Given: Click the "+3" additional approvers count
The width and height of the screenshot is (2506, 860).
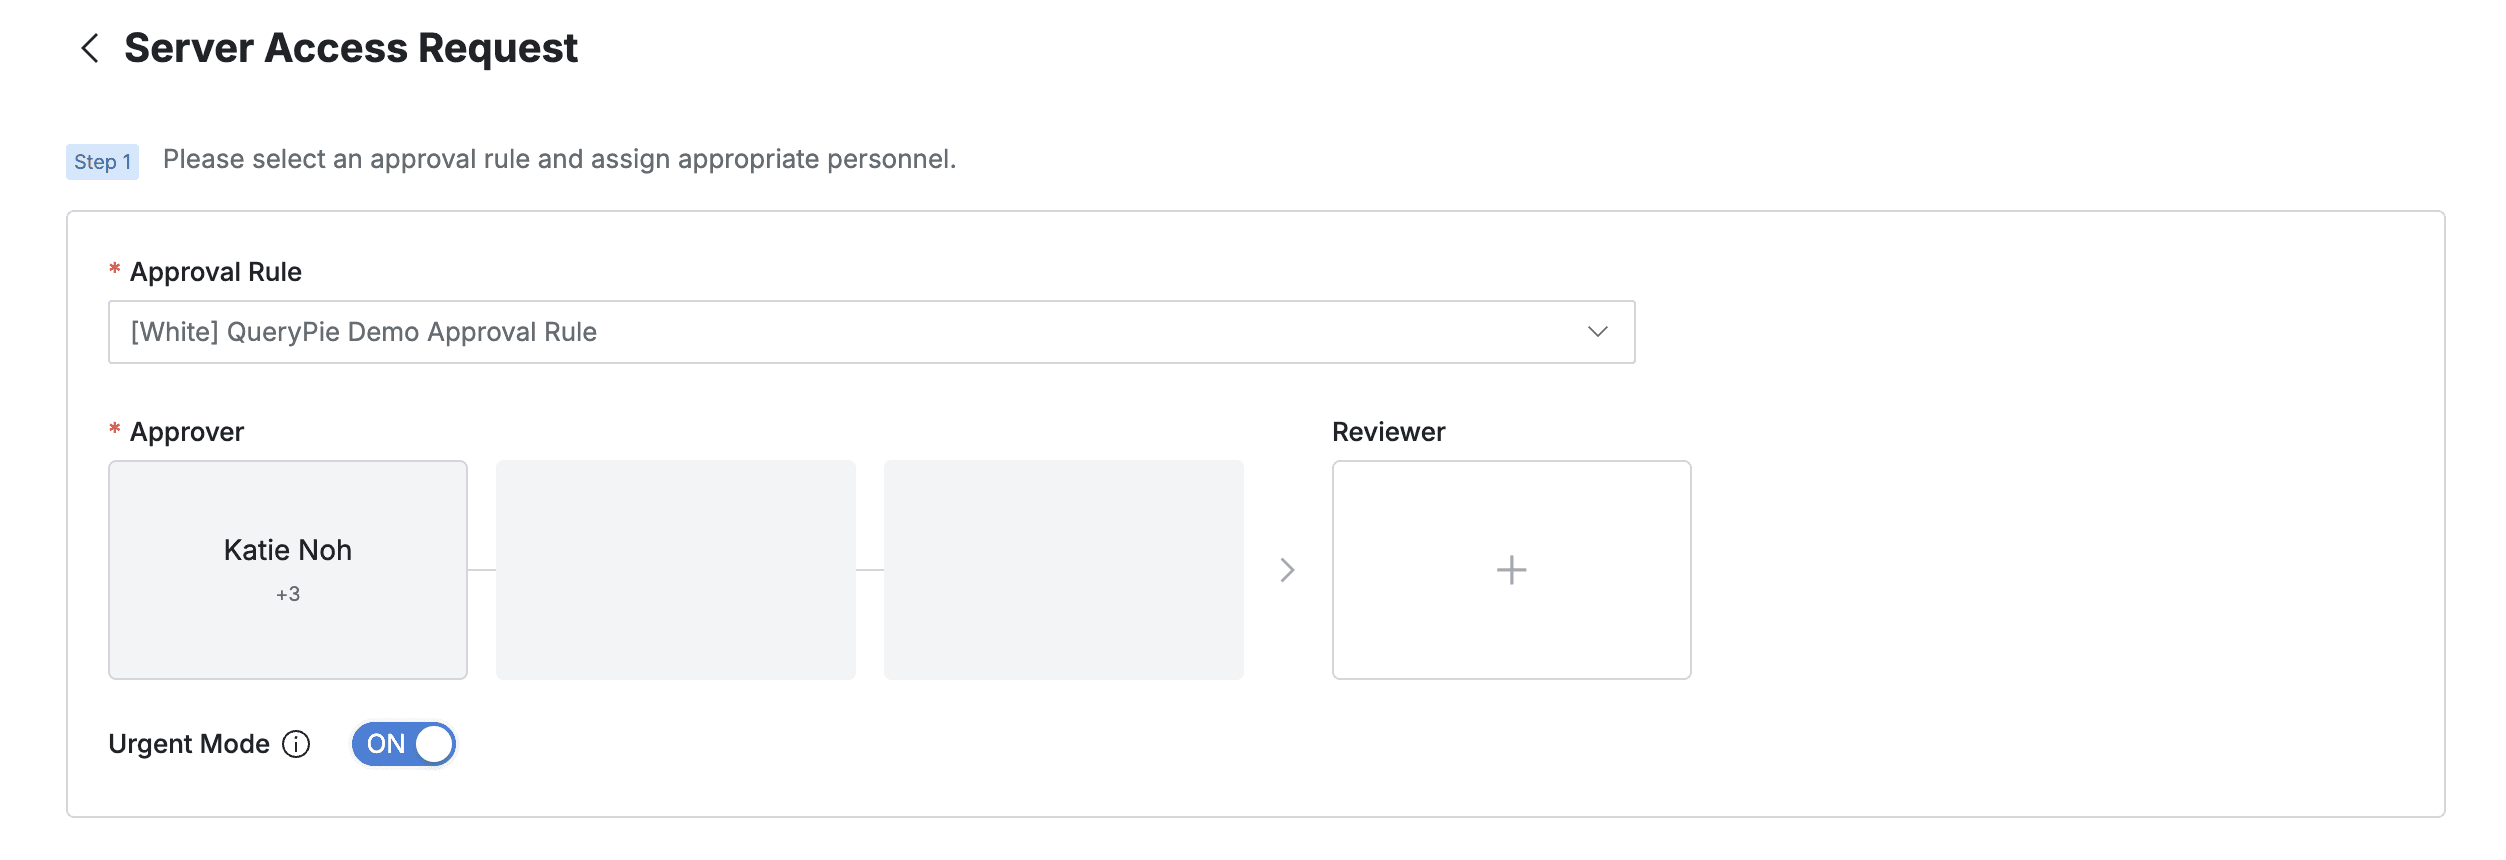Looking at the screenshot, I should pos(288,594).
